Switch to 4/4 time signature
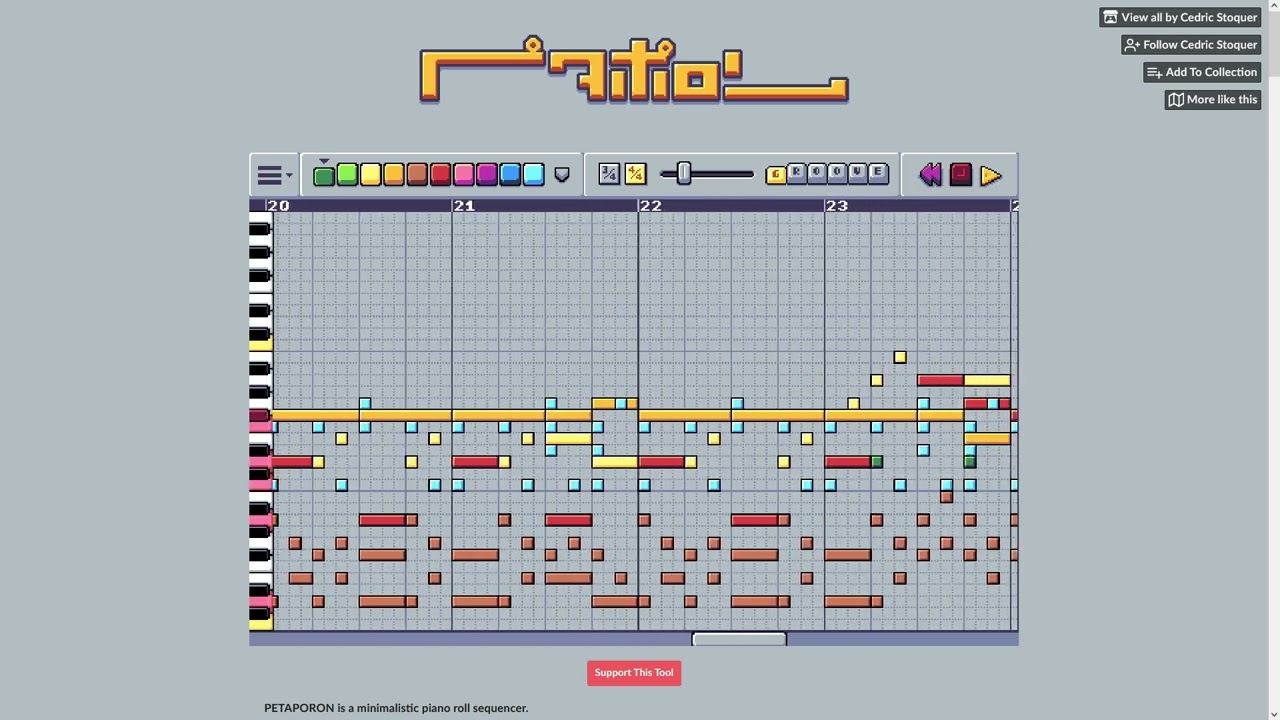 pyautogui.click(x=635, y=174)
